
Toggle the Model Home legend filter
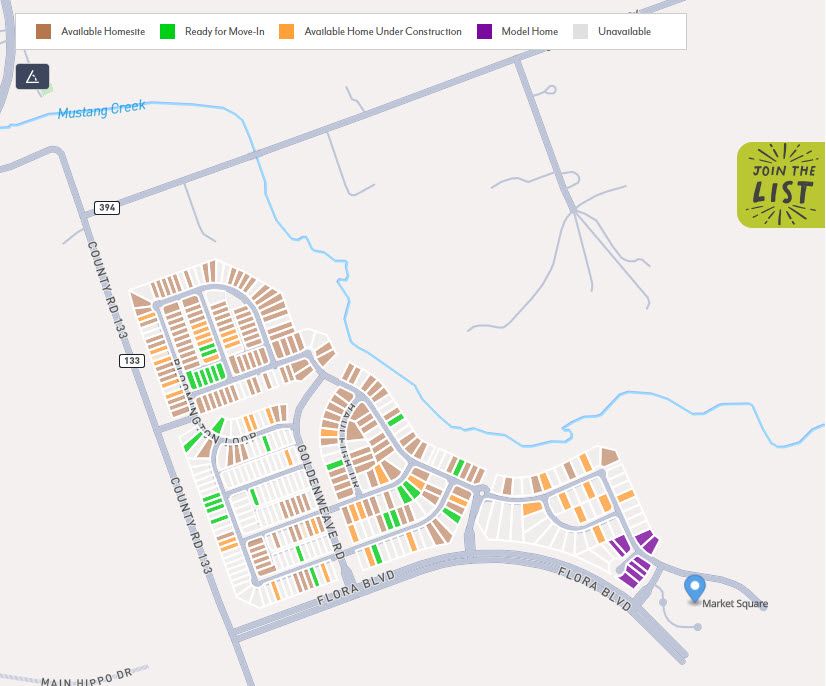[528, 31]
